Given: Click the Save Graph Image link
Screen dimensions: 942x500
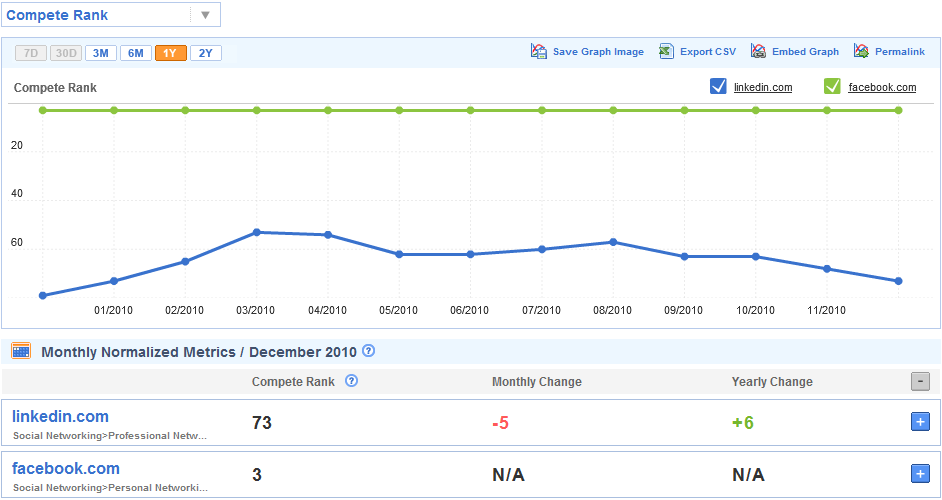Looking at the screenshot, I should [598, 52].
